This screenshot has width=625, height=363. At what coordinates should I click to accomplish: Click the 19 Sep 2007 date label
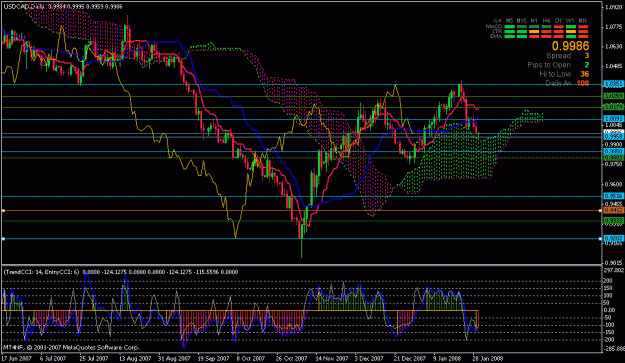213,358
